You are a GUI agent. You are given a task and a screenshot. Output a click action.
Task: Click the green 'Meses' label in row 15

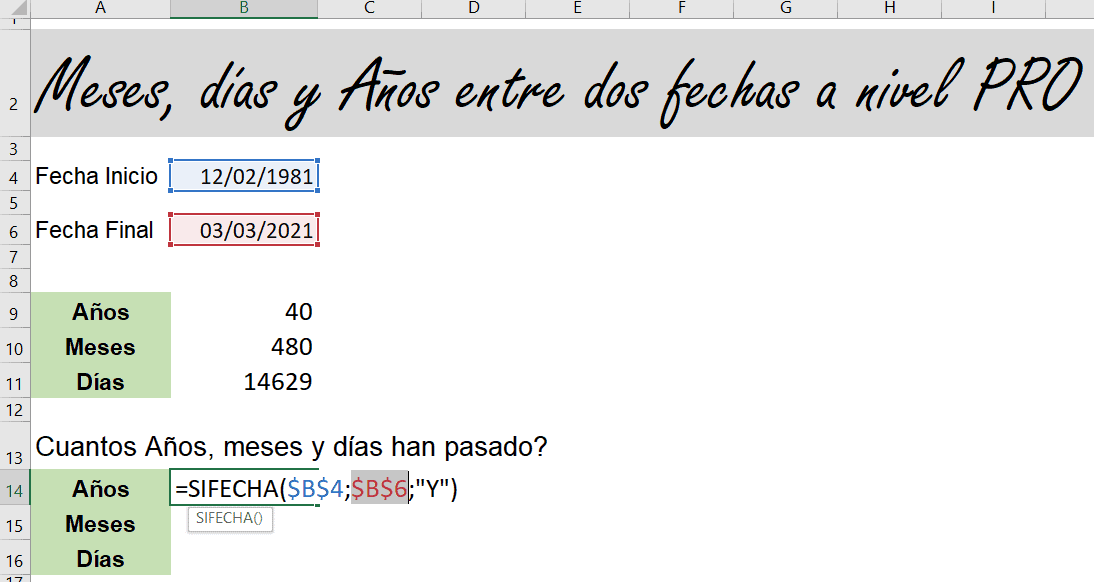[x=100, y=523]
